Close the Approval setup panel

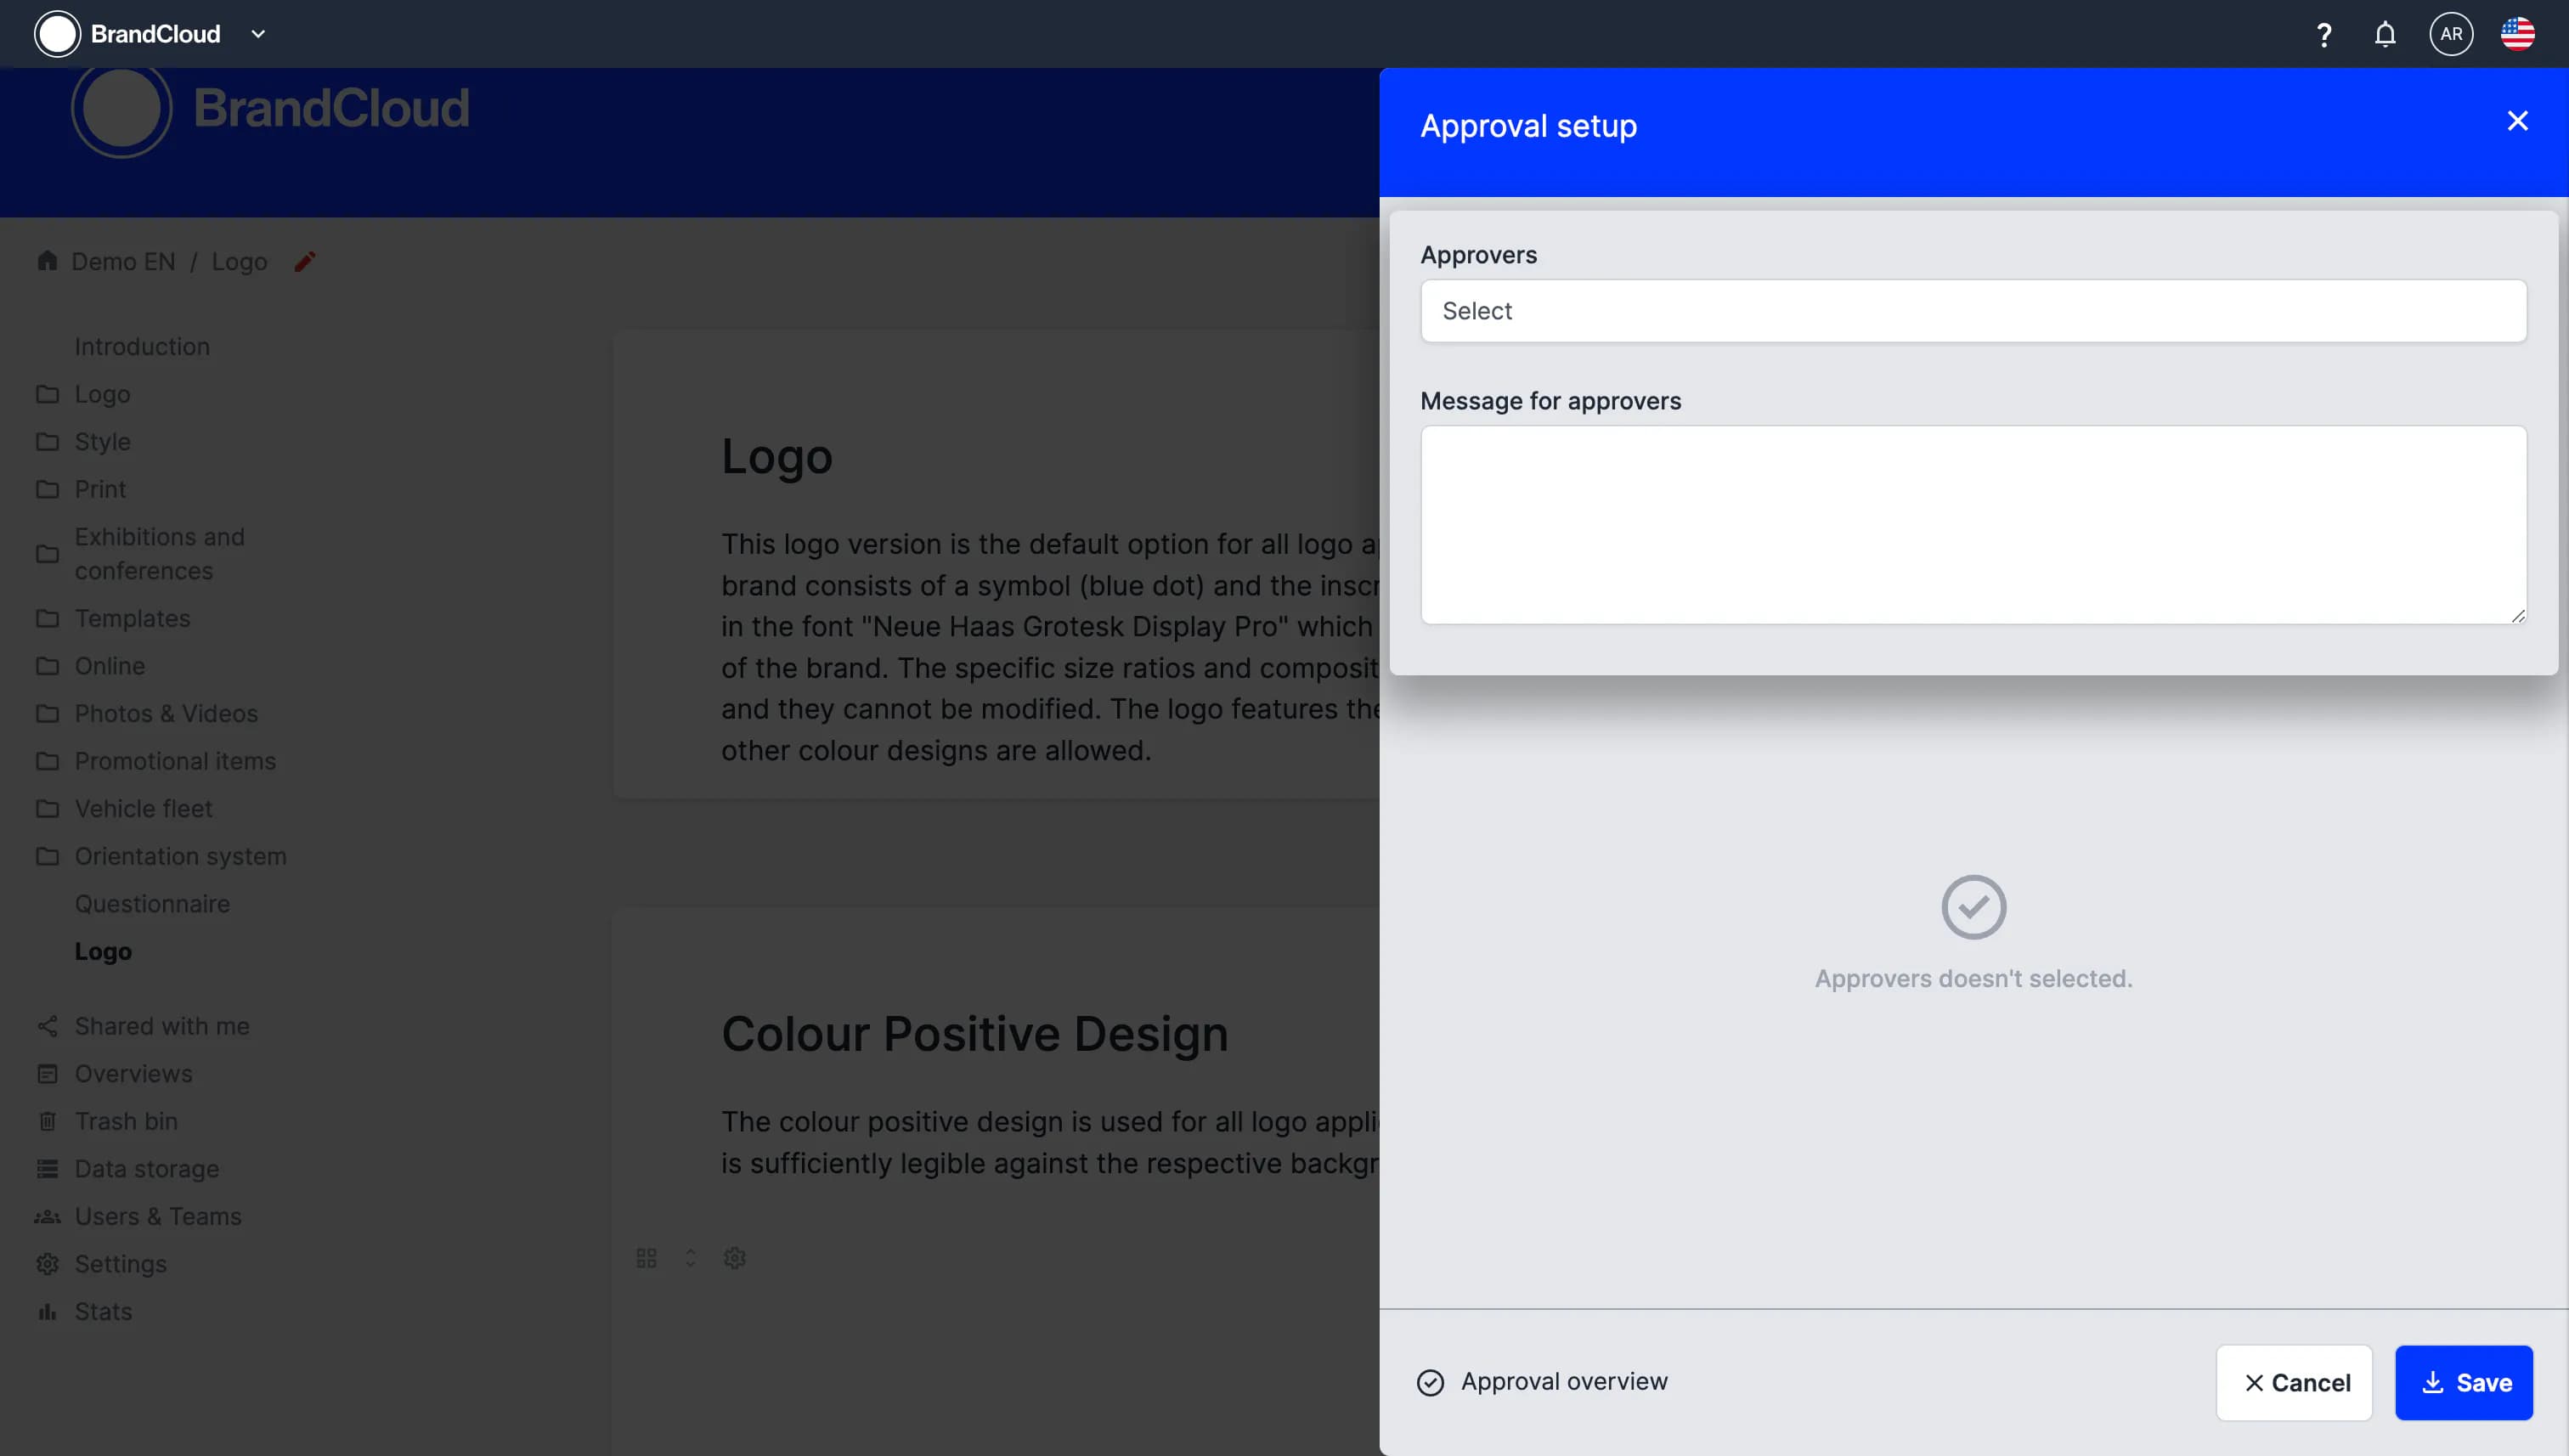click(x=2517, y=121)
